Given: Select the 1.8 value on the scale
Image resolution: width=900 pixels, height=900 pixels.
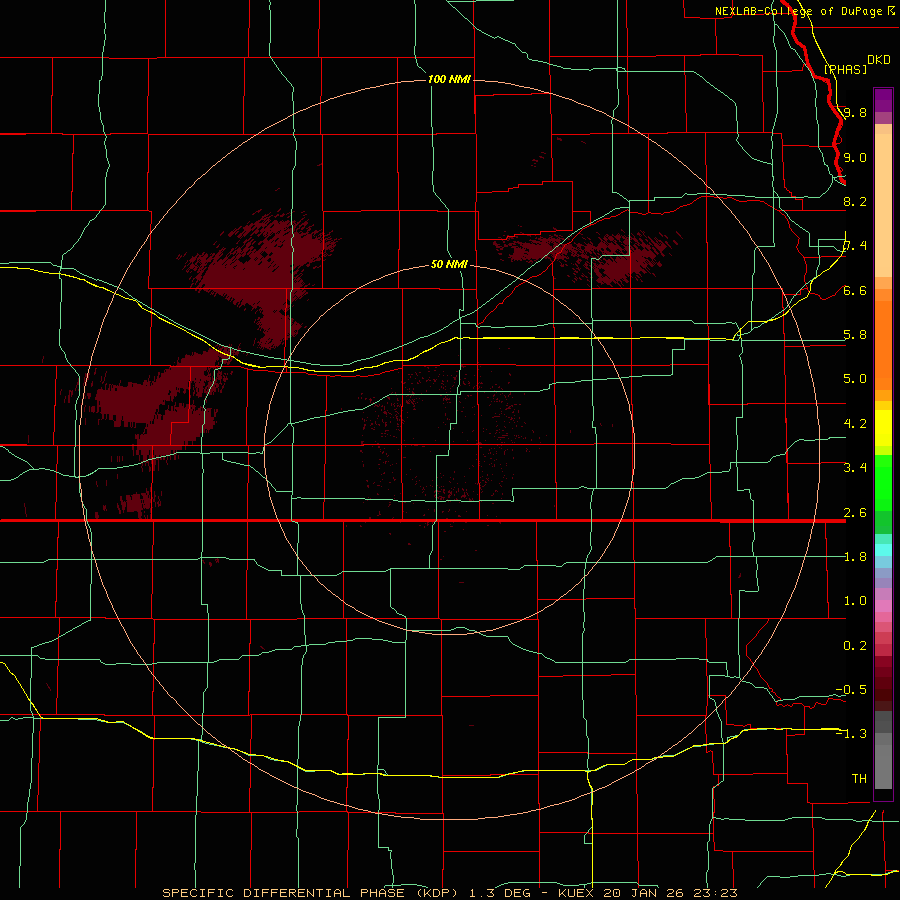Looking at the screenshot, I should coord(855,557).
